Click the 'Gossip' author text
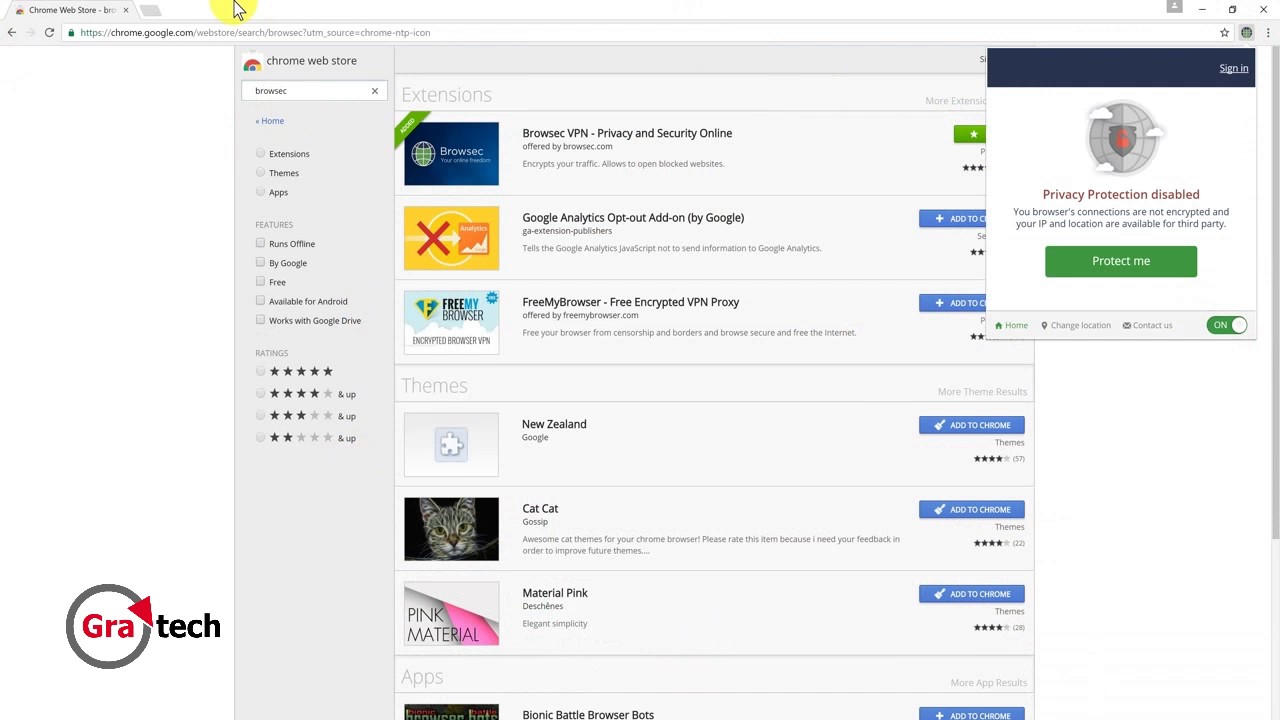Viewport: 1280px width, 720px height. tap(535, 522)
